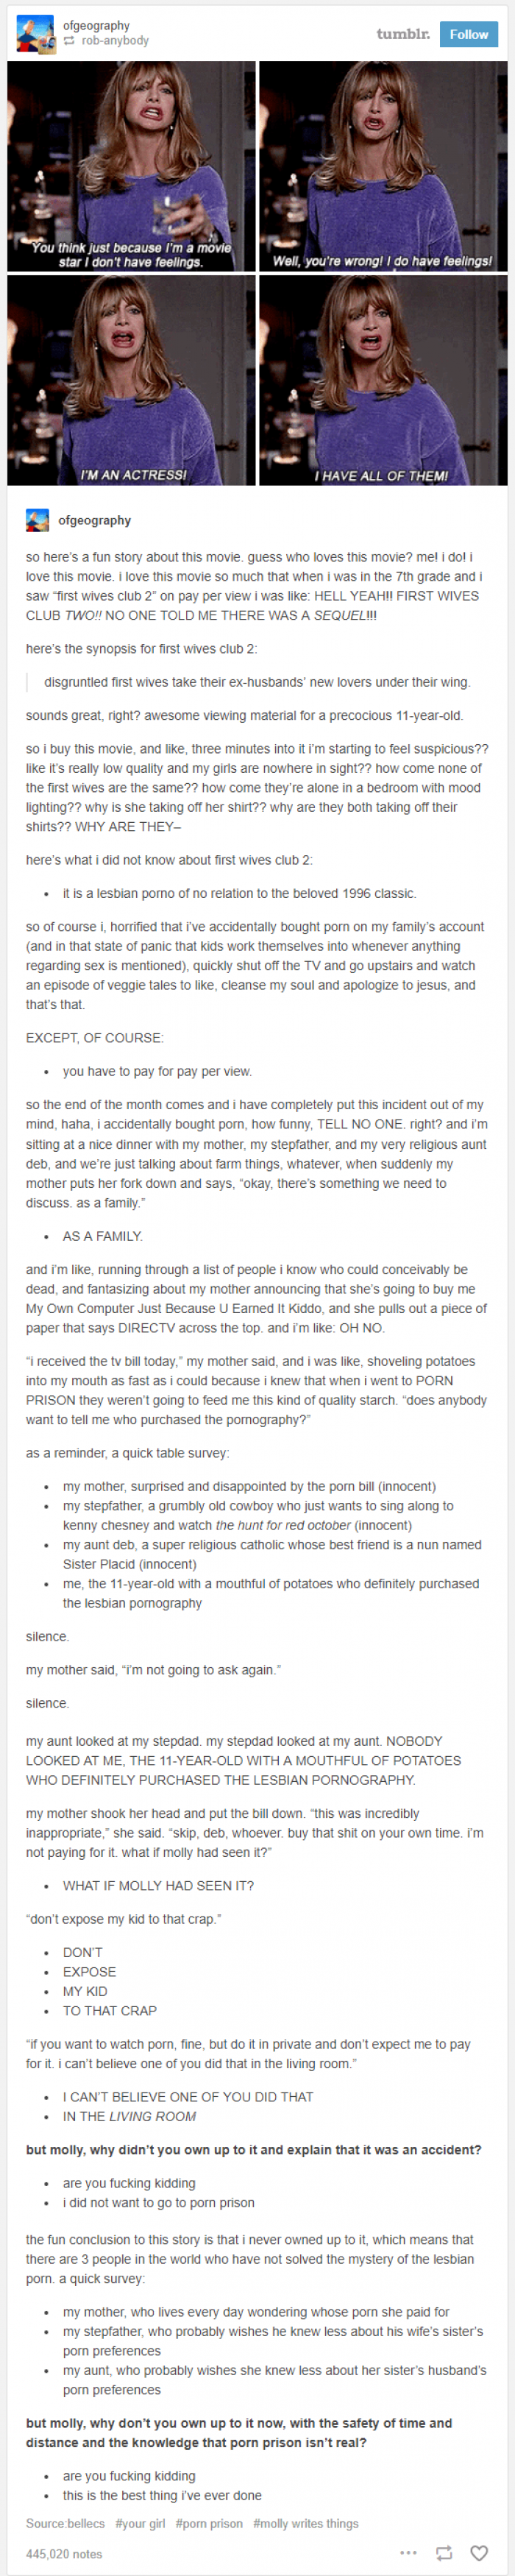Select the #porn prison tag

coord(209,2523)
